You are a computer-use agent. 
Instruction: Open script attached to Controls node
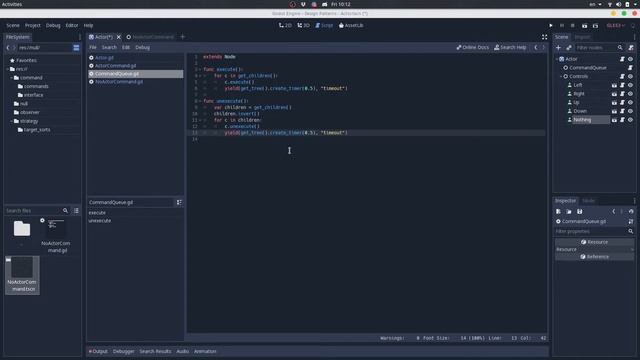622,76
